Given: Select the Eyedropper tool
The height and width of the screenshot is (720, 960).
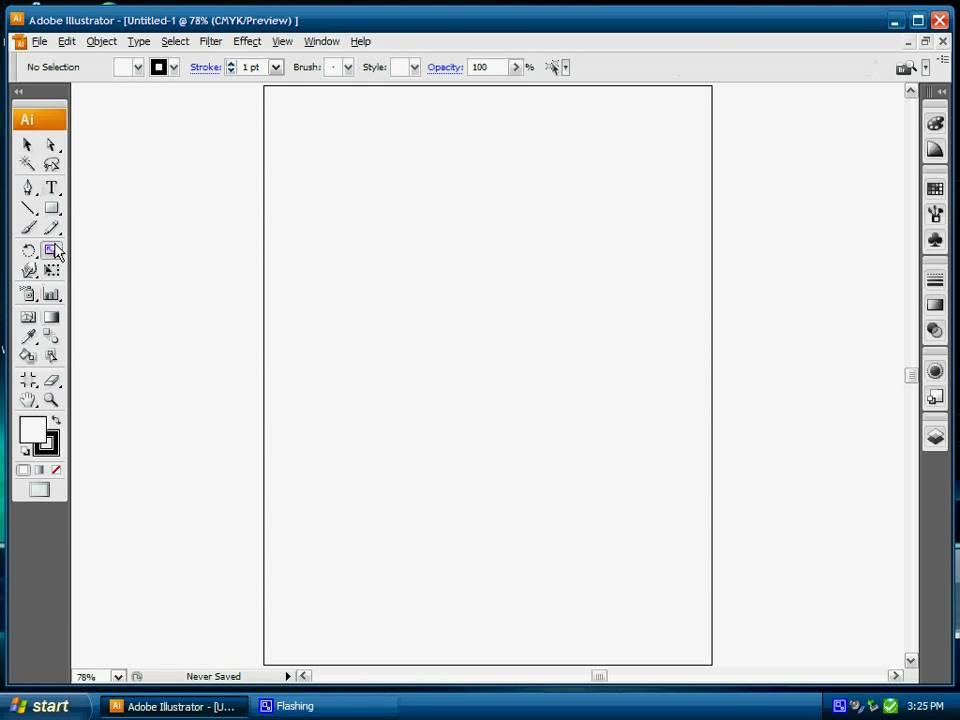Looking at the screenshot, I should 28,336.
